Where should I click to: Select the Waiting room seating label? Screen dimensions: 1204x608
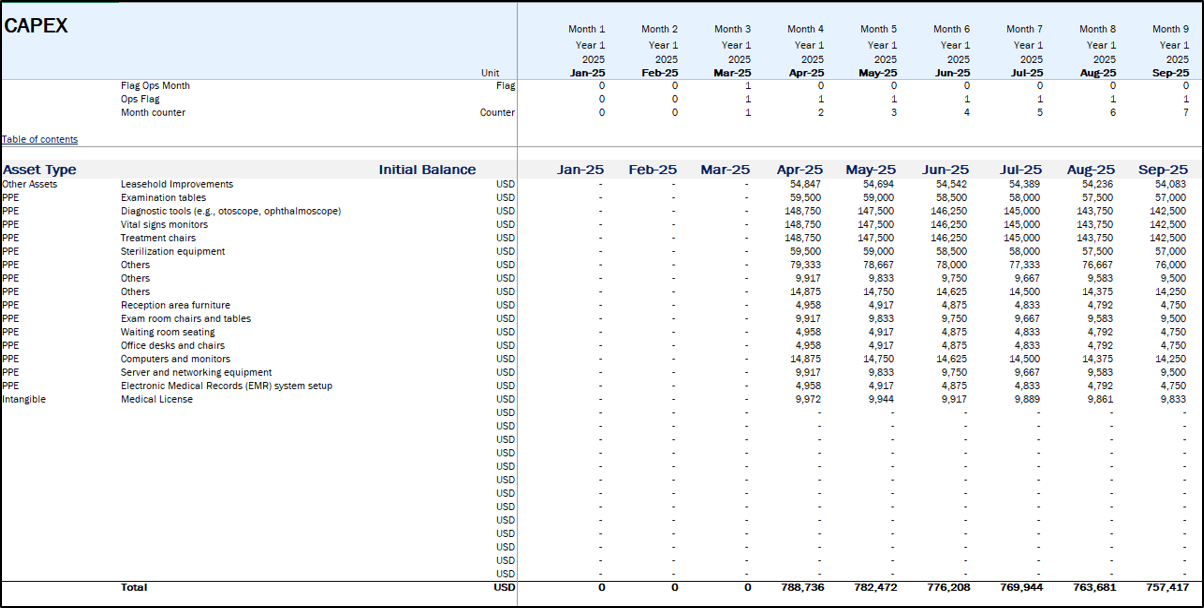[168, 332]
